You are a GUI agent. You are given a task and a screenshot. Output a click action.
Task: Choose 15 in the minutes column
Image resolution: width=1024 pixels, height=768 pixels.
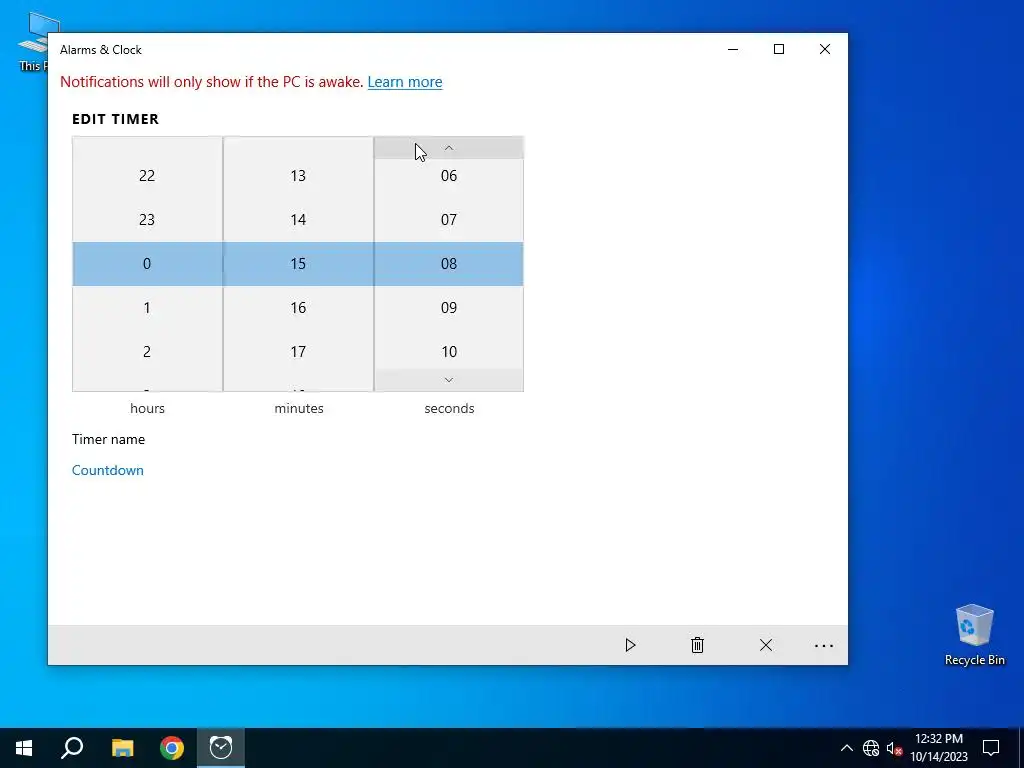click(298, 264)
